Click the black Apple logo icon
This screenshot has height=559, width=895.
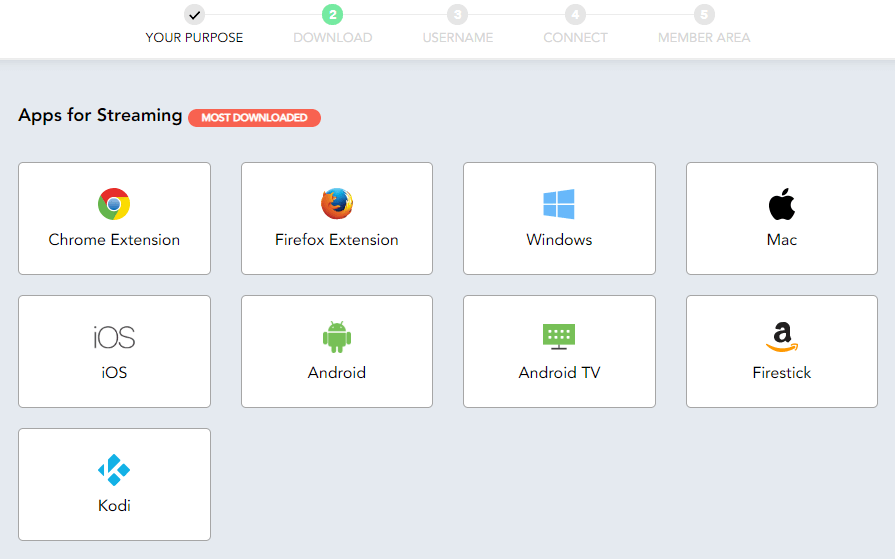(x=782, y=204)
